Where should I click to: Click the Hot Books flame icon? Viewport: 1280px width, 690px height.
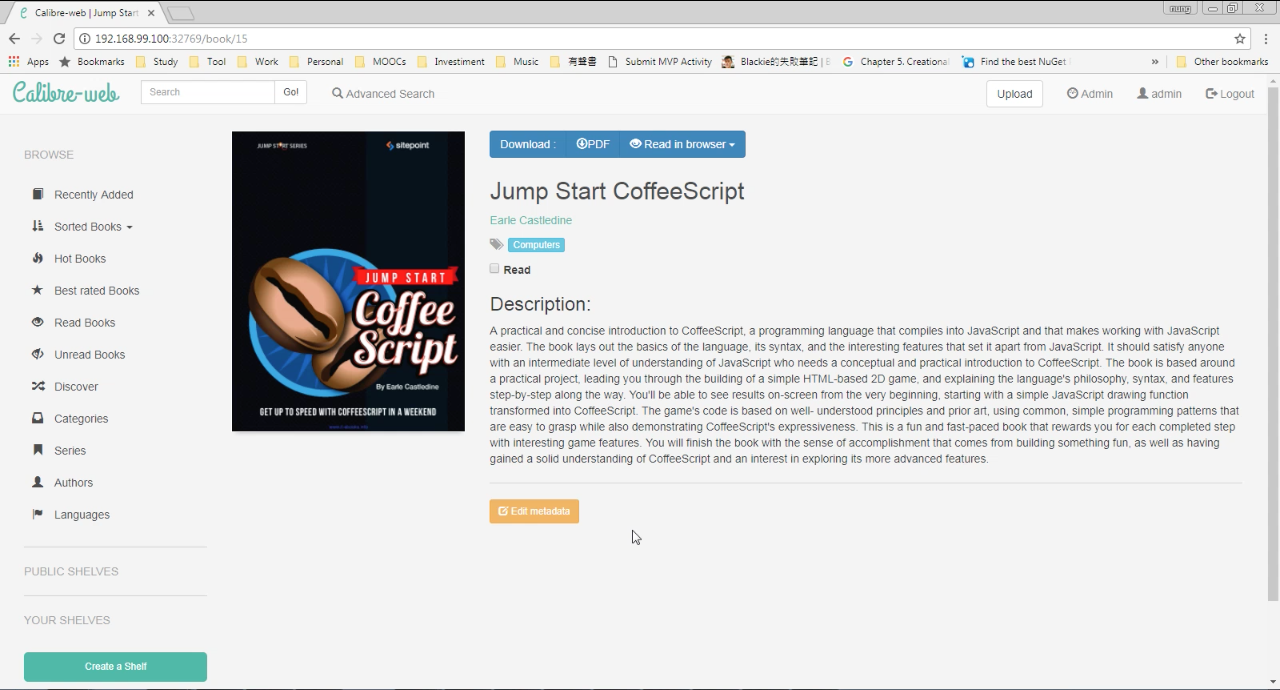[38, 258]
